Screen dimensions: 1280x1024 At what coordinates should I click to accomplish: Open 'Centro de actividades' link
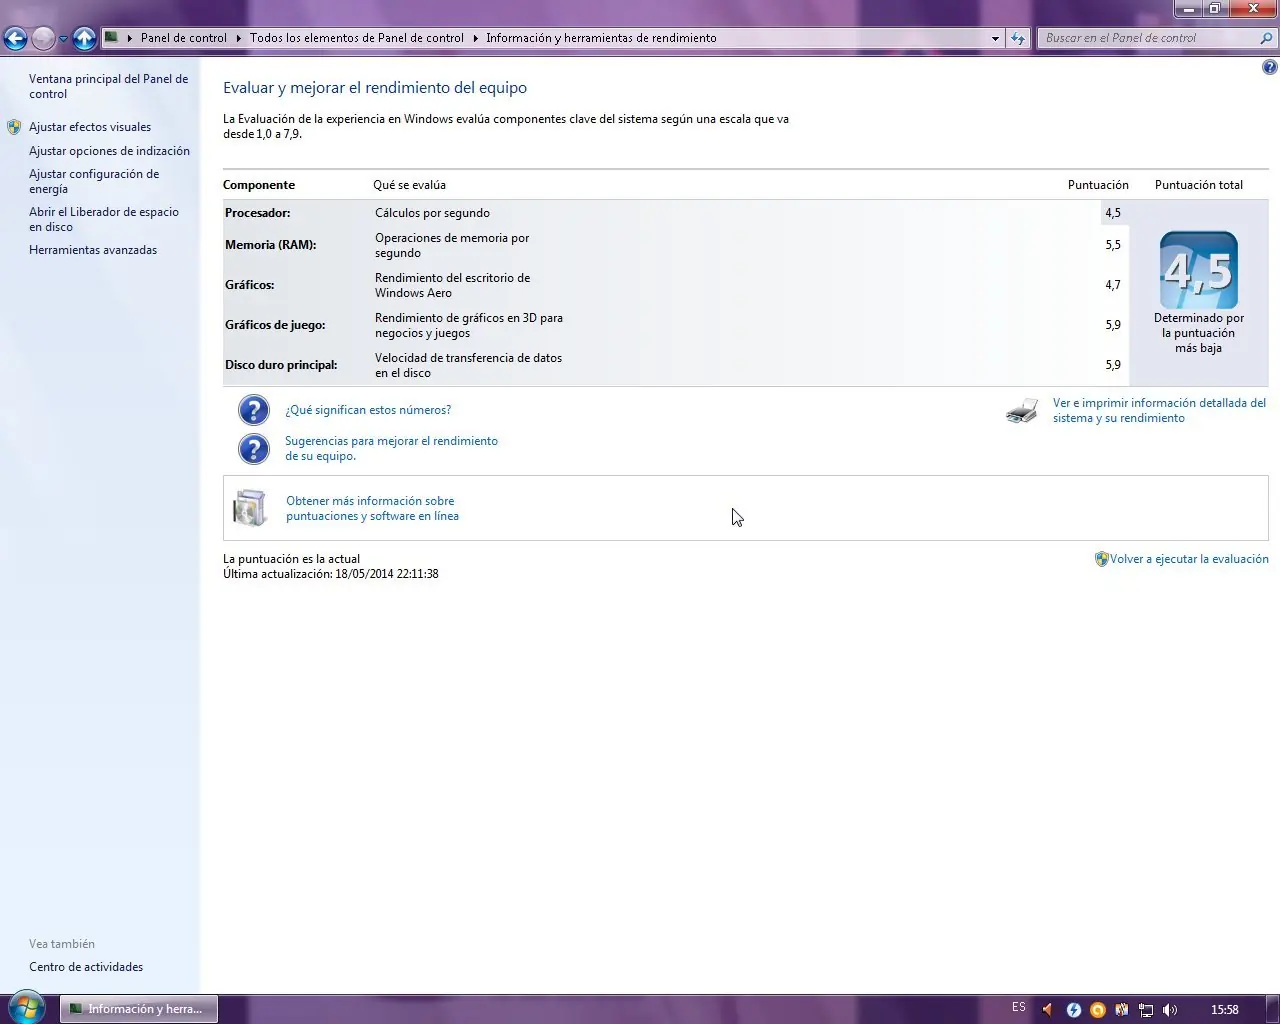click(x=86, y=967)
